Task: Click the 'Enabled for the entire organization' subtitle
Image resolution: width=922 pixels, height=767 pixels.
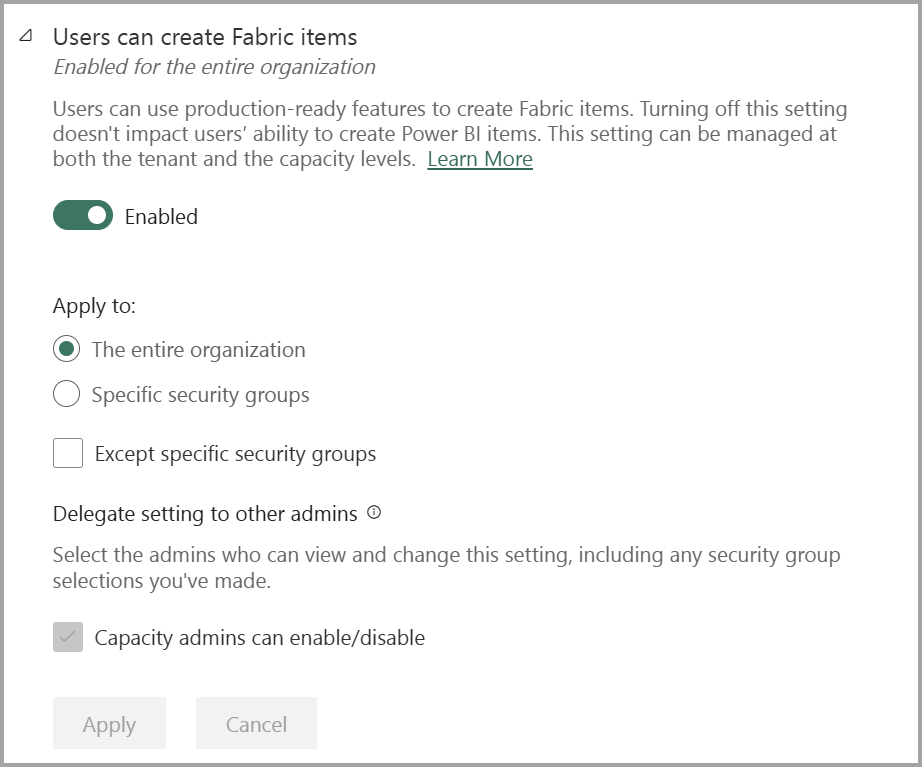Action: 214,68
